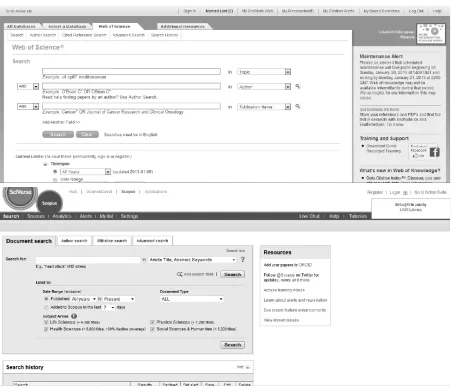Click Search button beside Add search field
Image resolution: width=453 pixels, height=388 pixels.
(x=232, y=274)
